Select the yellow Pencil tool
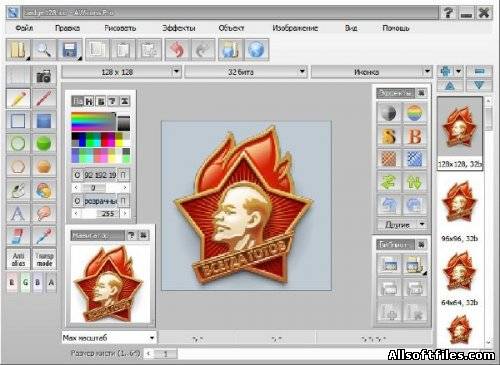The height and width of the screenshot is (365, 500). click(x=18, y=98)
